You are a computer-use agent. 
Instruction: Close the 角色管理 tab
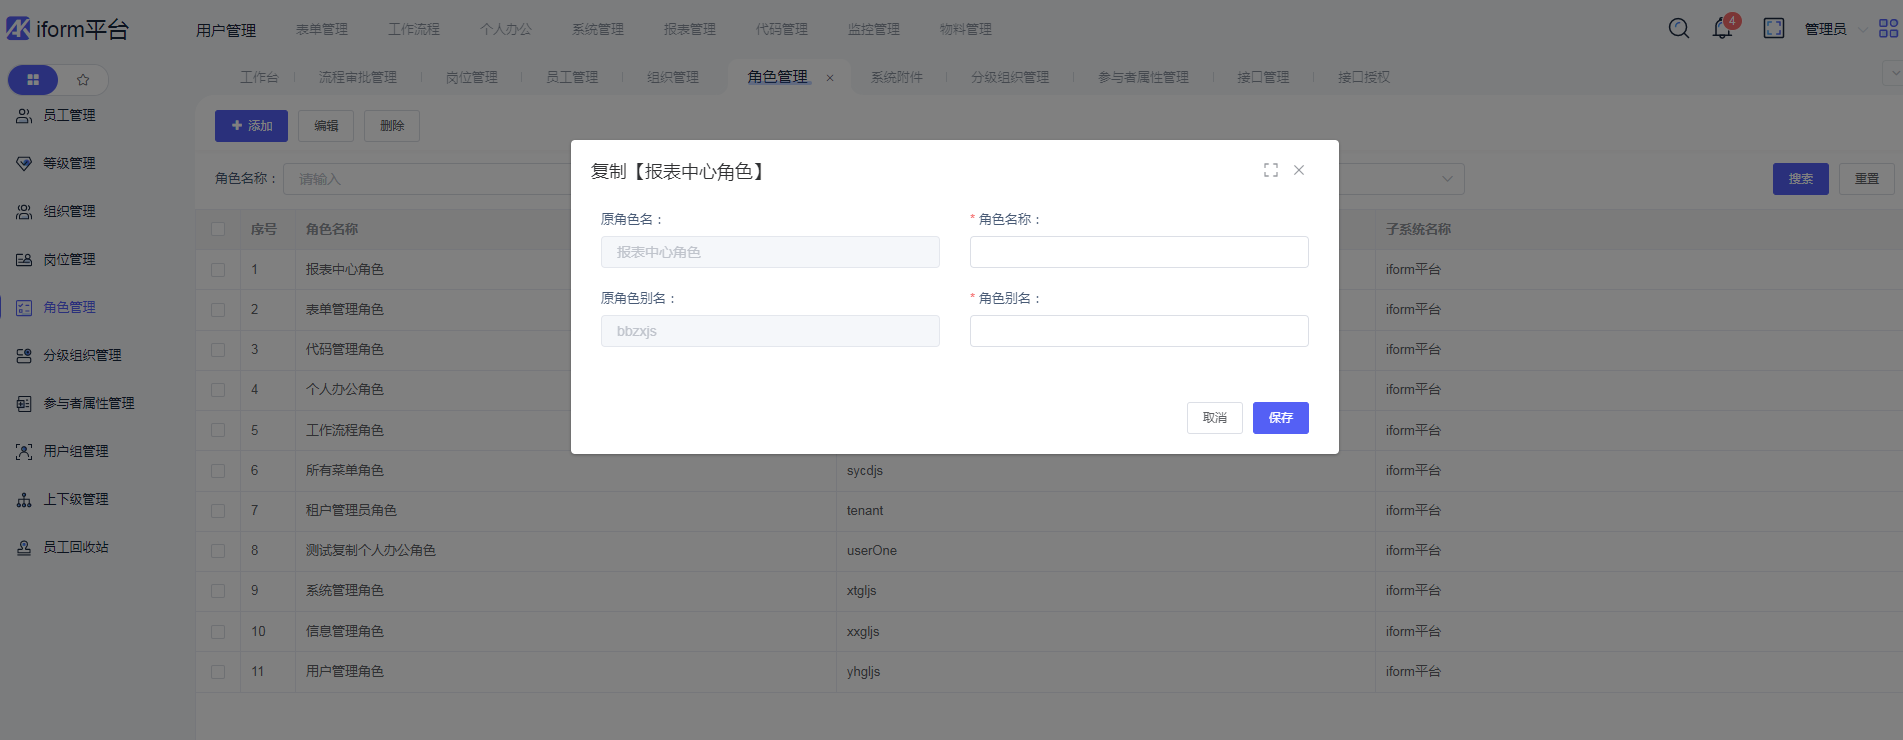click(x=830, y=78)
